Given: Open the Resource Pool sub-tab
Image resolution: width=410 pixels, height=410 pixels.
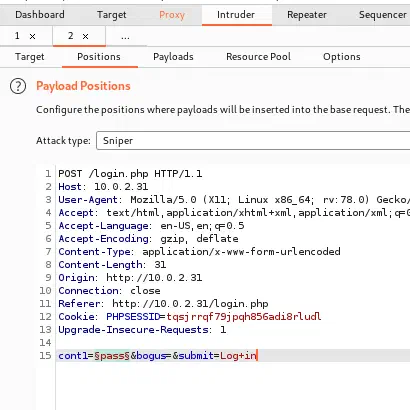Looking at the screenshot, I should point(258,57).
